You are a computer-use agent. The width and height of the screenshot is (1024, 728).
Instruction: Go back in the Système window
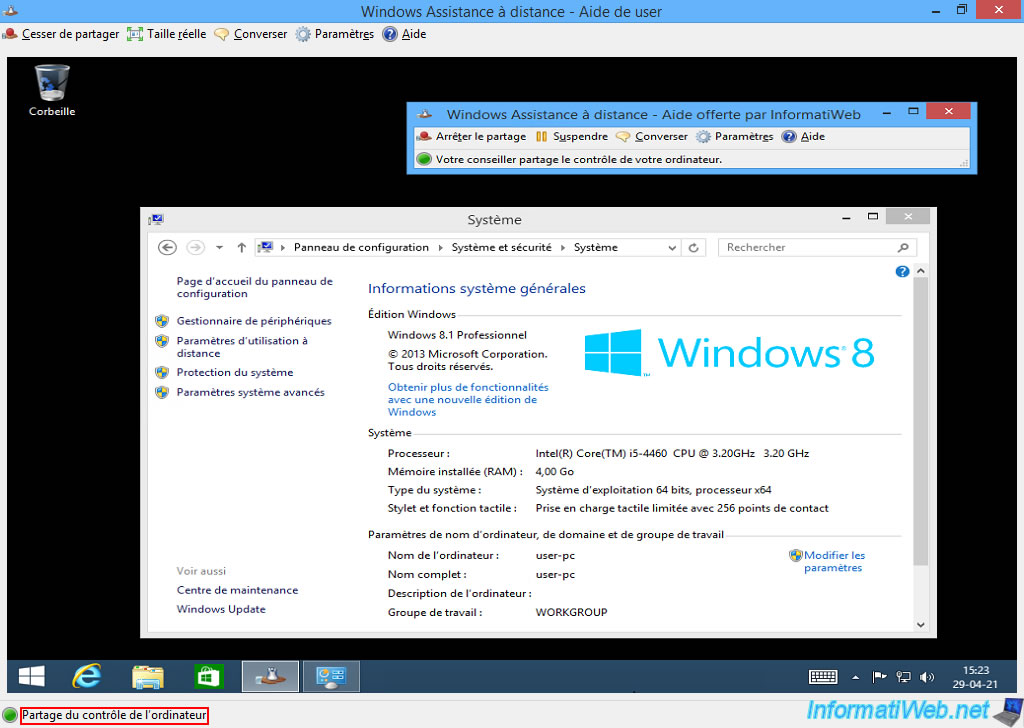point(167,247)
